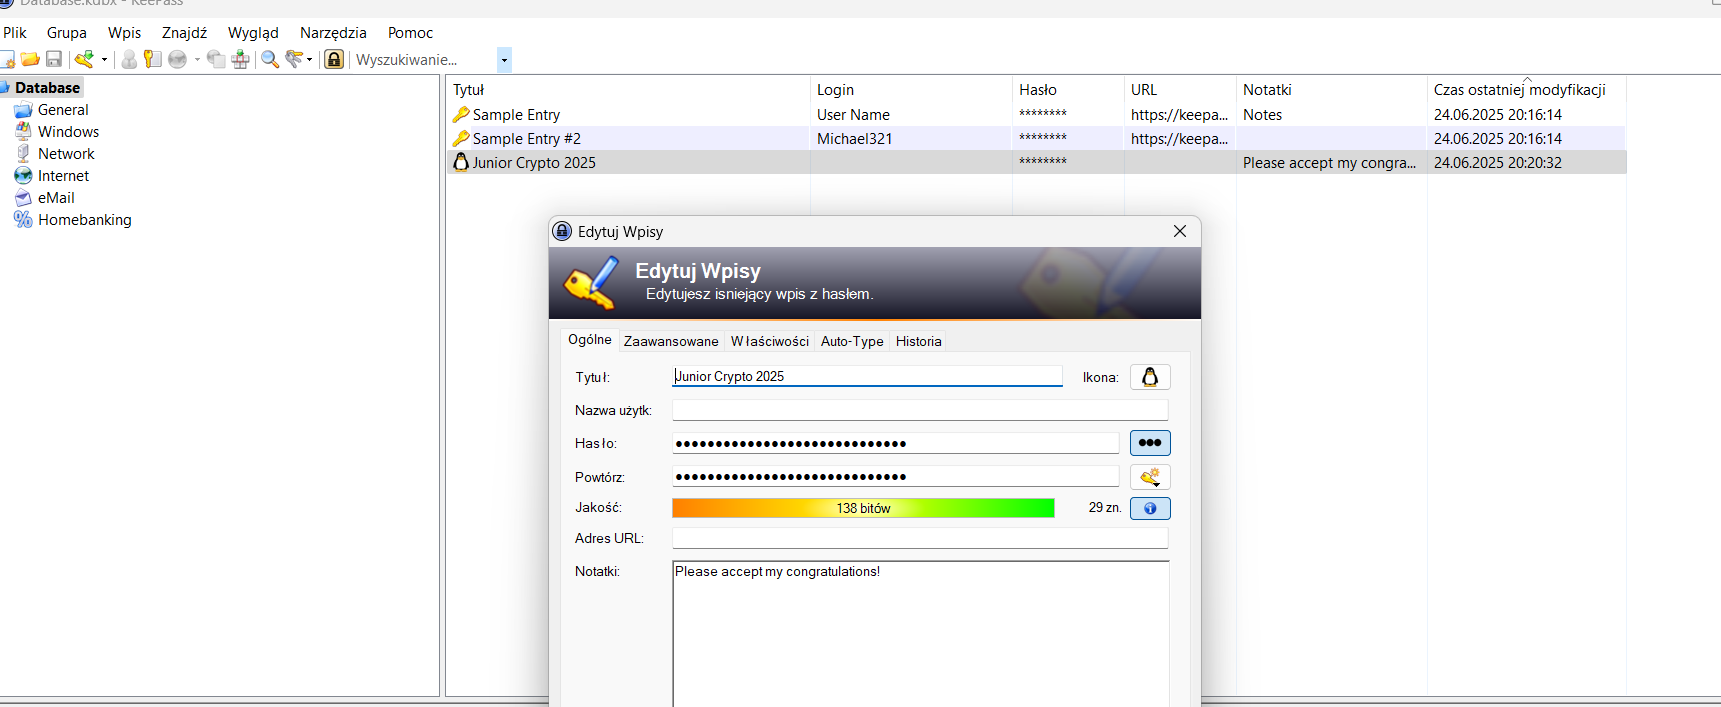Open database with the folder icon
Screen dimensions: 1721x707
pyautogui.click(x=30, y=60)
